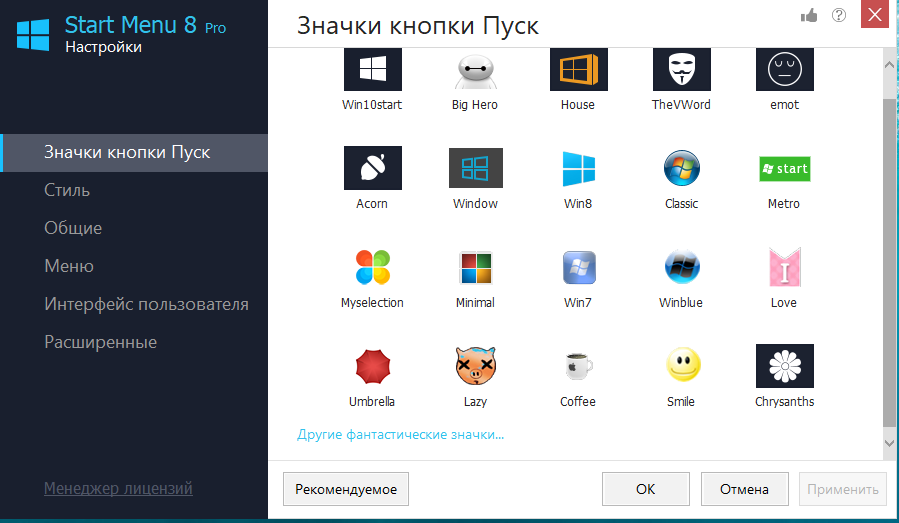
Task: Click the scrollbar down arrow
Action: click(x=889, y=443)
